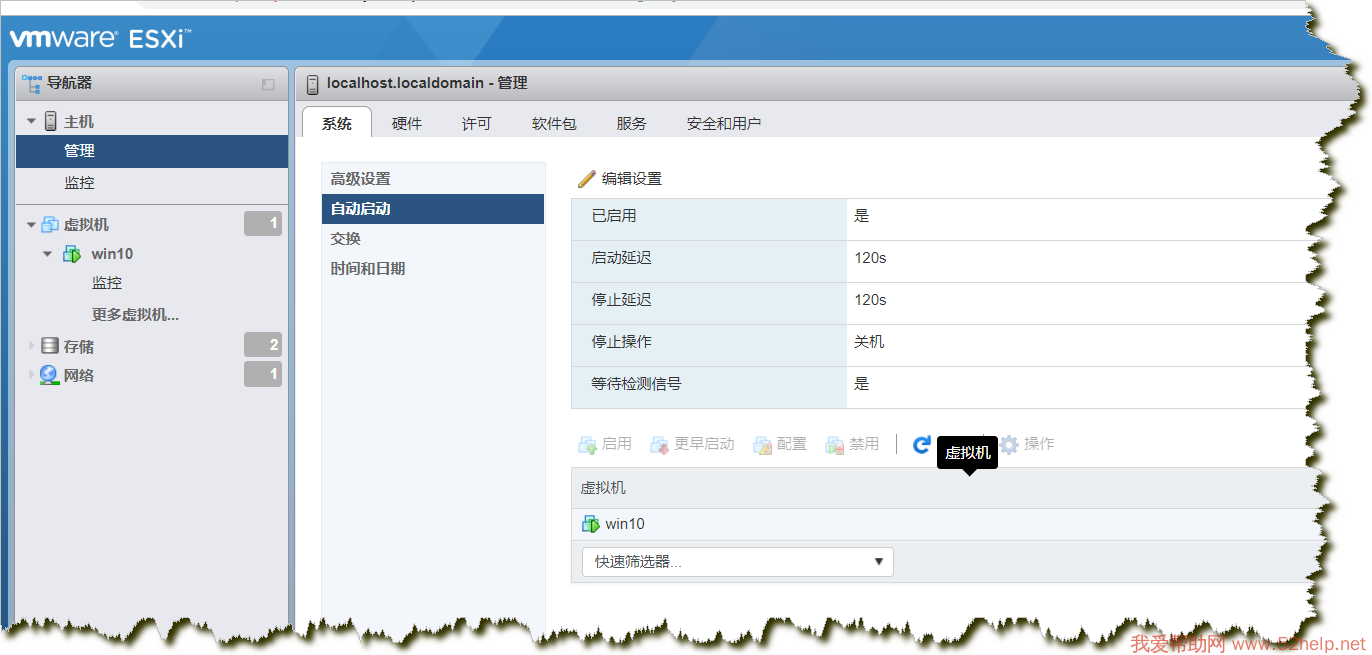The height and width of the screenshot is (655, 1372).
Task: Click the 配置 configure icon
Action: pos(763,444)
